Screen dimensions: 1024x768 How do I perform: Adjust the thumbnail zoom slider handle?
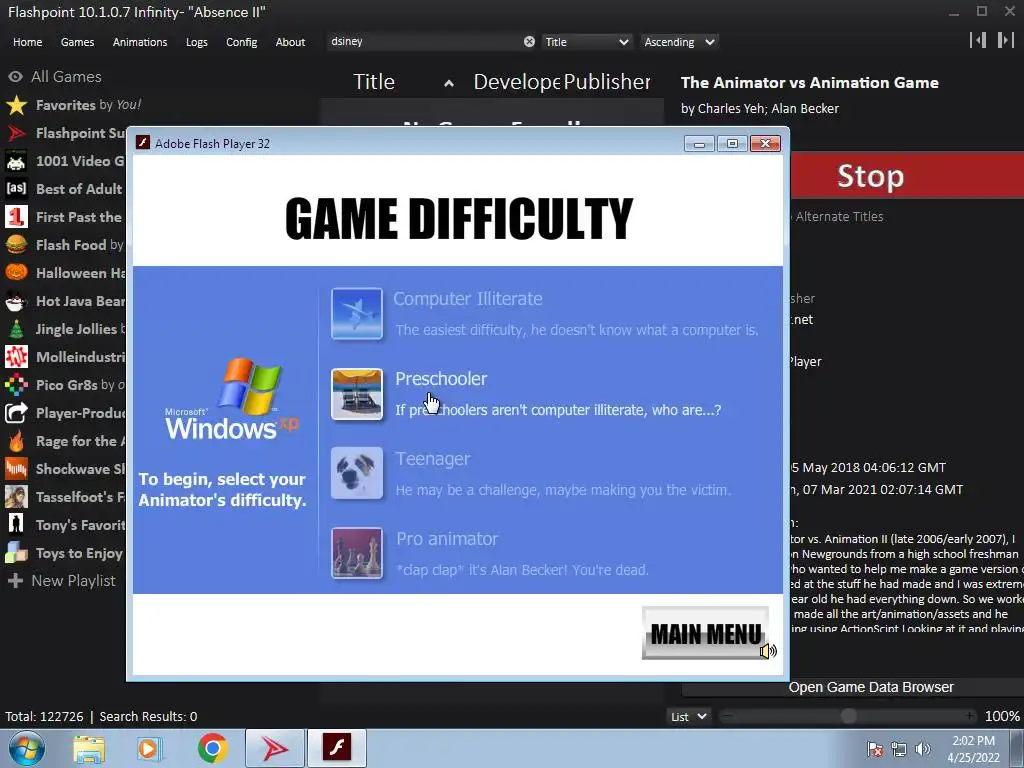(848, 716)
